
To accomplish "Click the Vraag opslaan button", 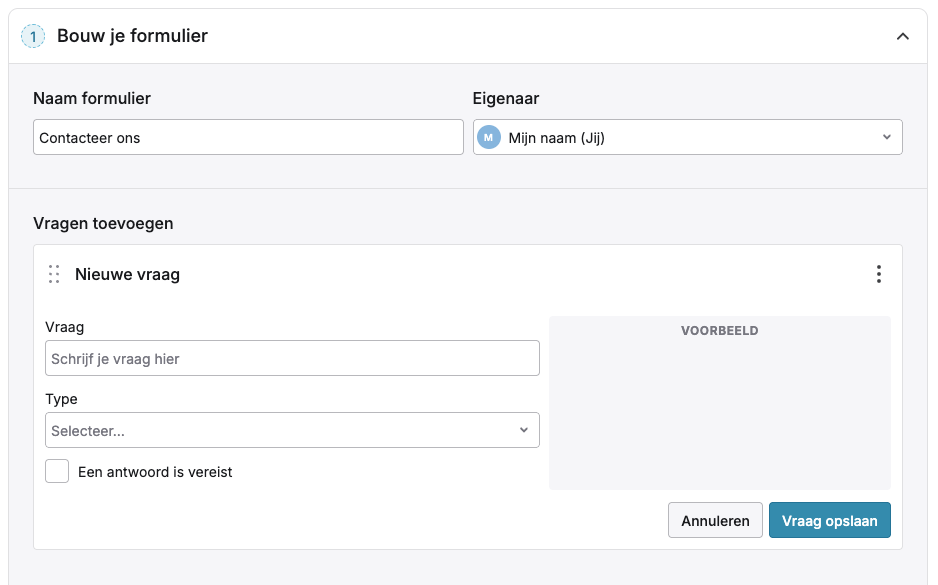I will coord(830,520).
